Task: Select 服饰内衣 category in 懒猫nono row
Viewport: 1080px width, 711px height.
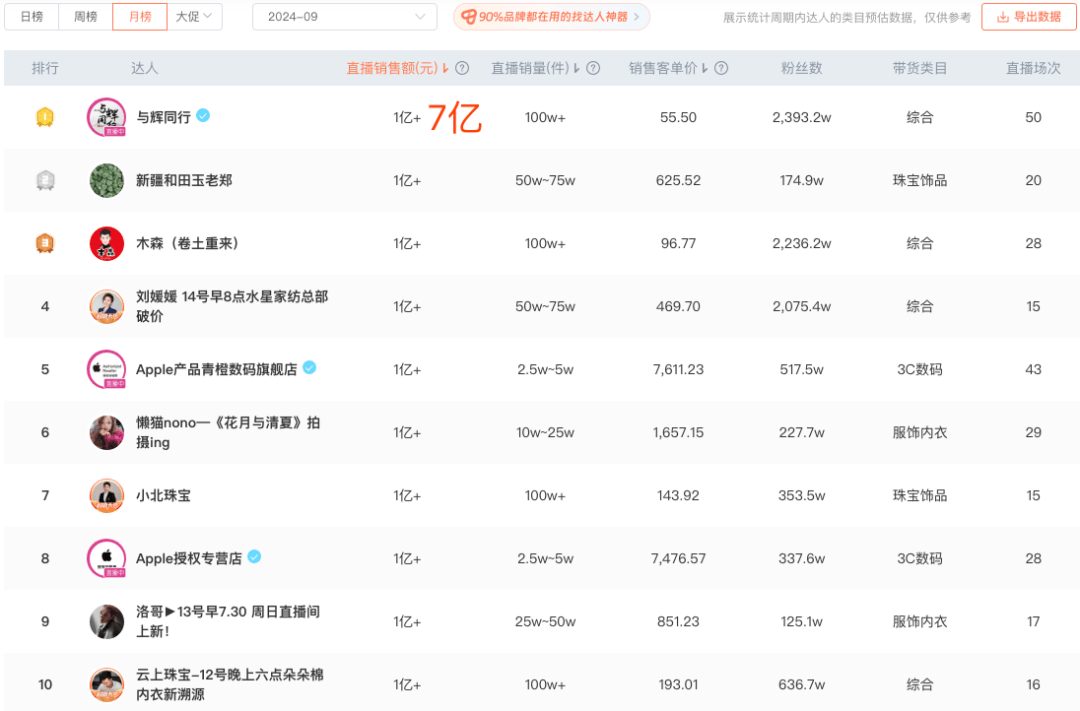Action: point(920,433)
